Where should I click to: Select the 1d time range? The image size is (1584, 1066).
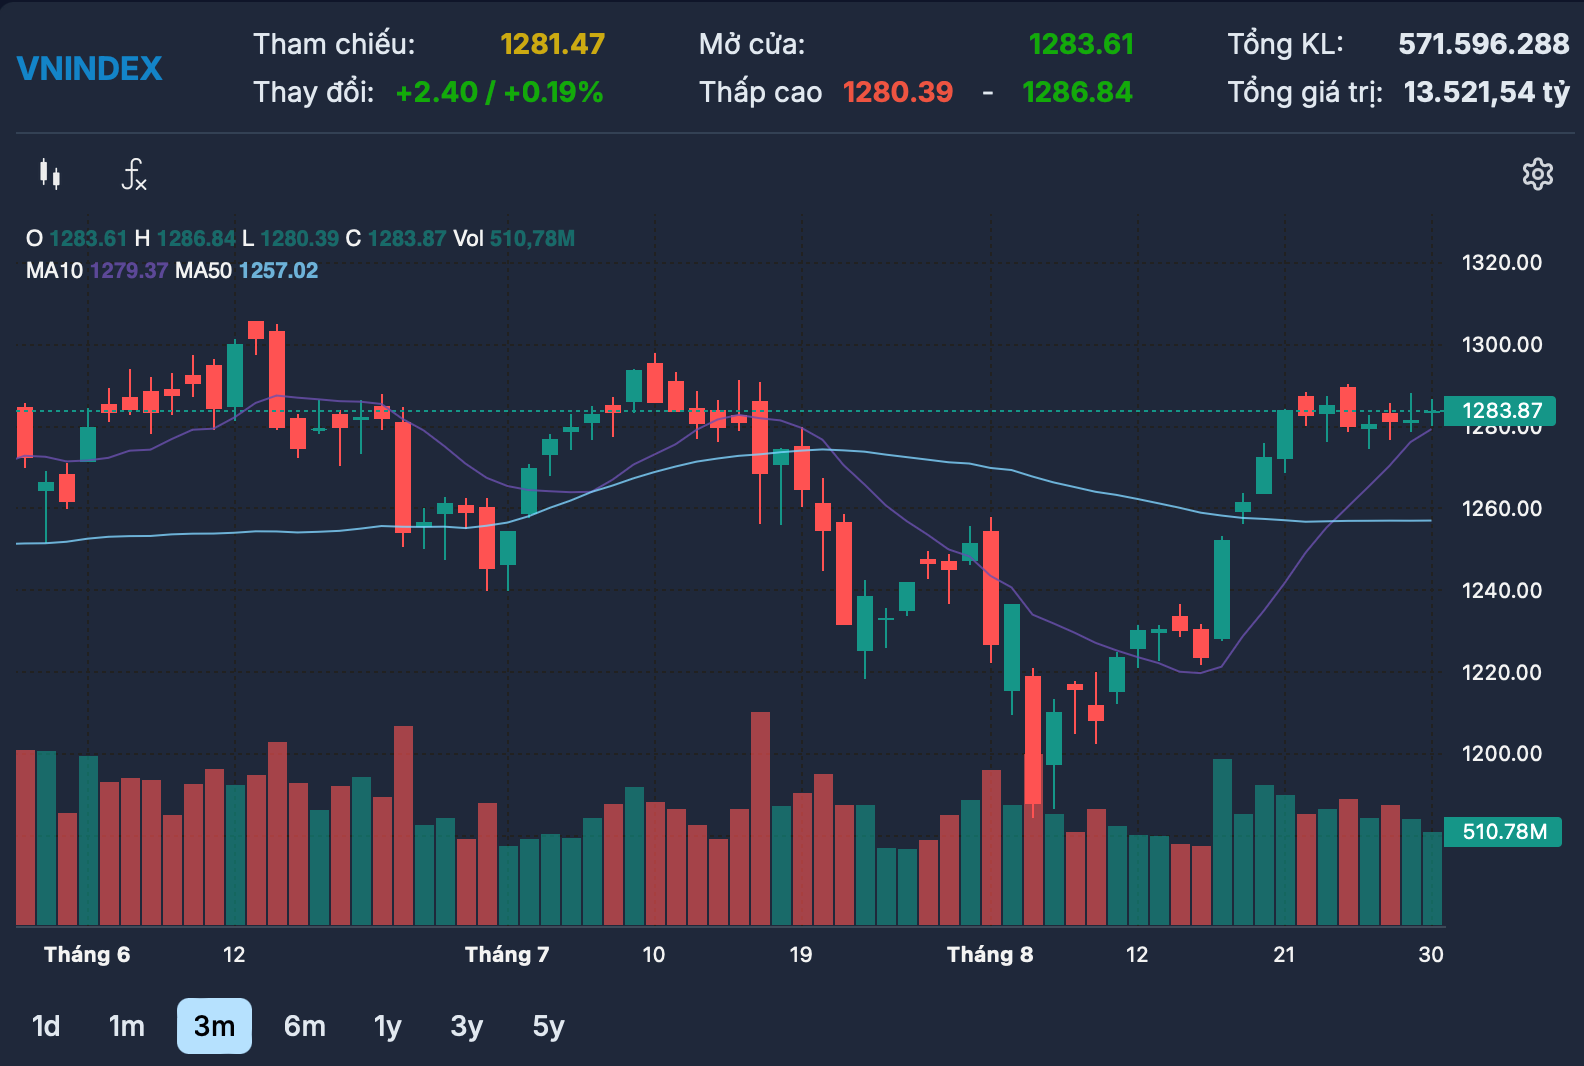tap(46, 1026)
